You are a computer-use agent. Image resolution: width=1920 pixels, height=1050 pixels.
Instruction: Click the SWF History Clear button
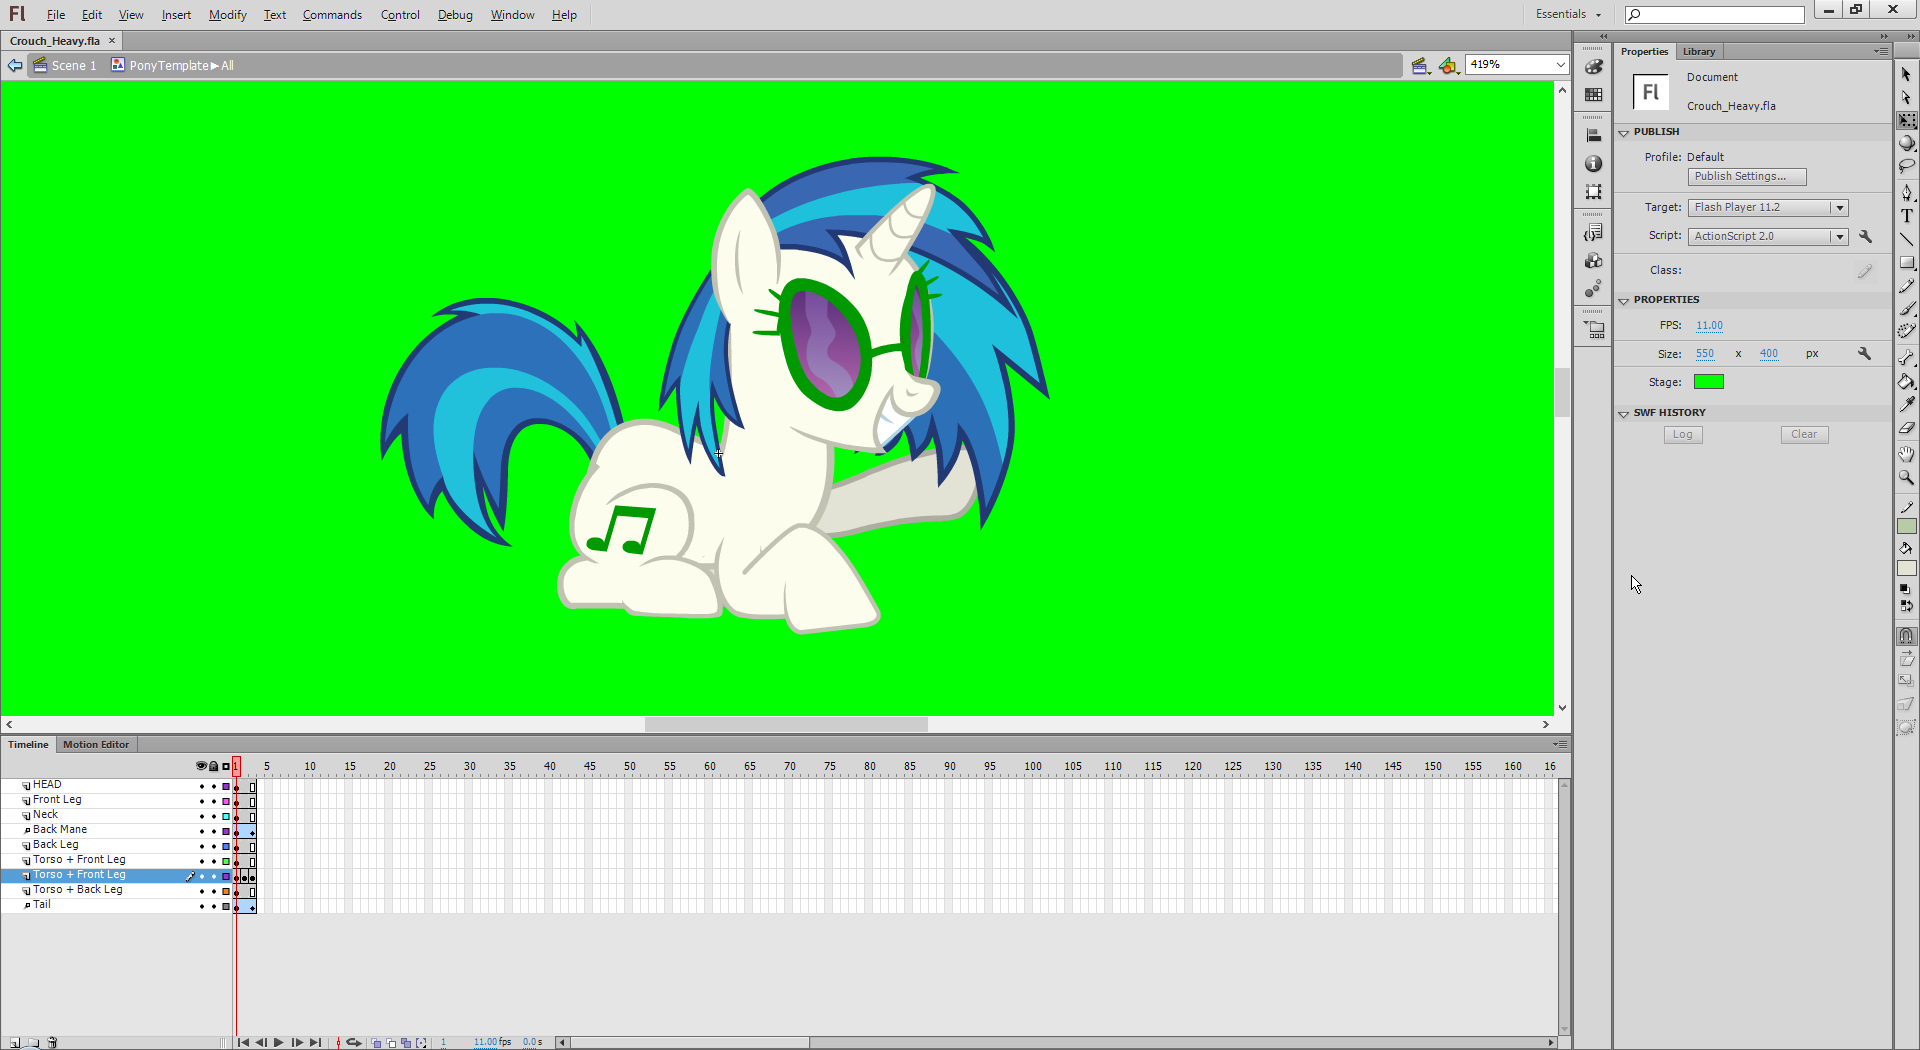click(1804, 435)
